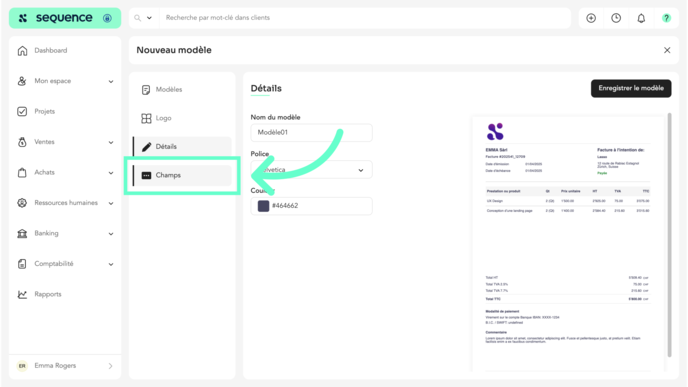Click the invoice preview thumbnail
Screen dimensions: 688x387
click(x=568, y=244)
